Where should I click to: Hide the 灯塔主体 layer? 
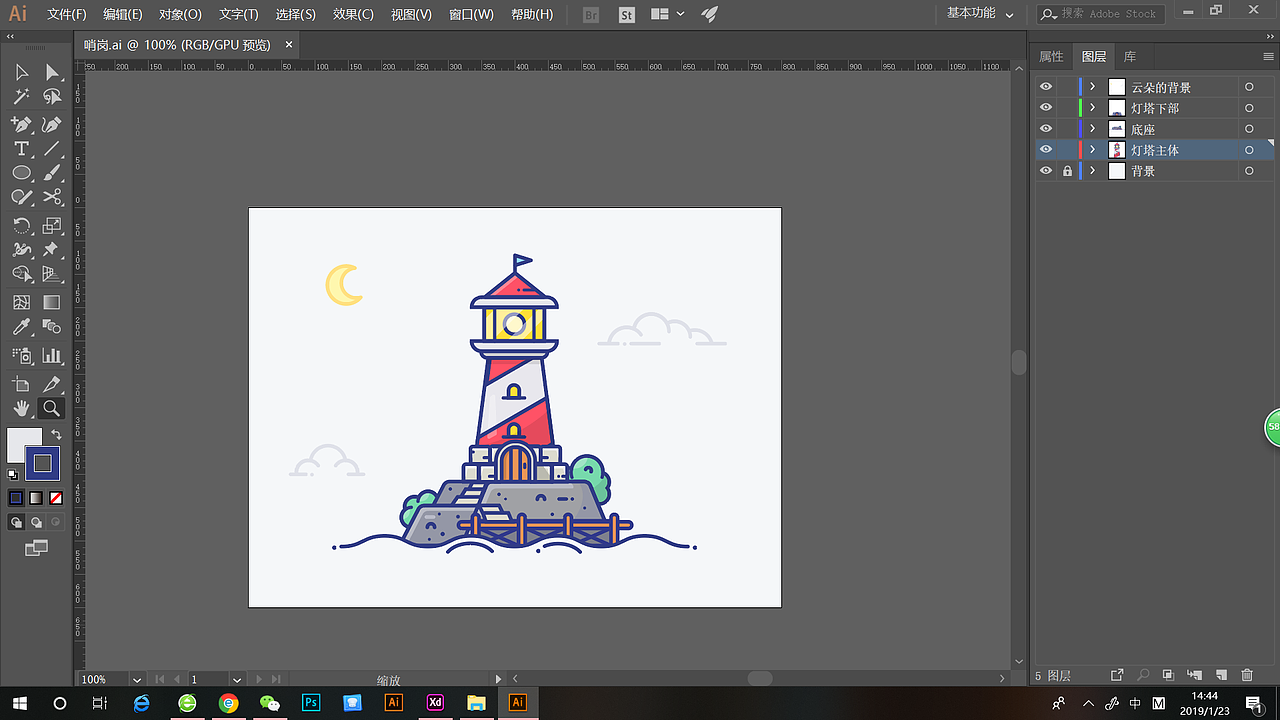1046,150
